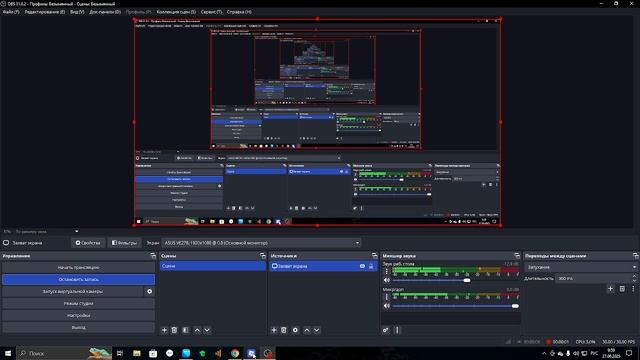The width and height of the screenshot is (640, 360).
Task: Open Chrome from the taskbar
Action: click(x=235, y=353)
